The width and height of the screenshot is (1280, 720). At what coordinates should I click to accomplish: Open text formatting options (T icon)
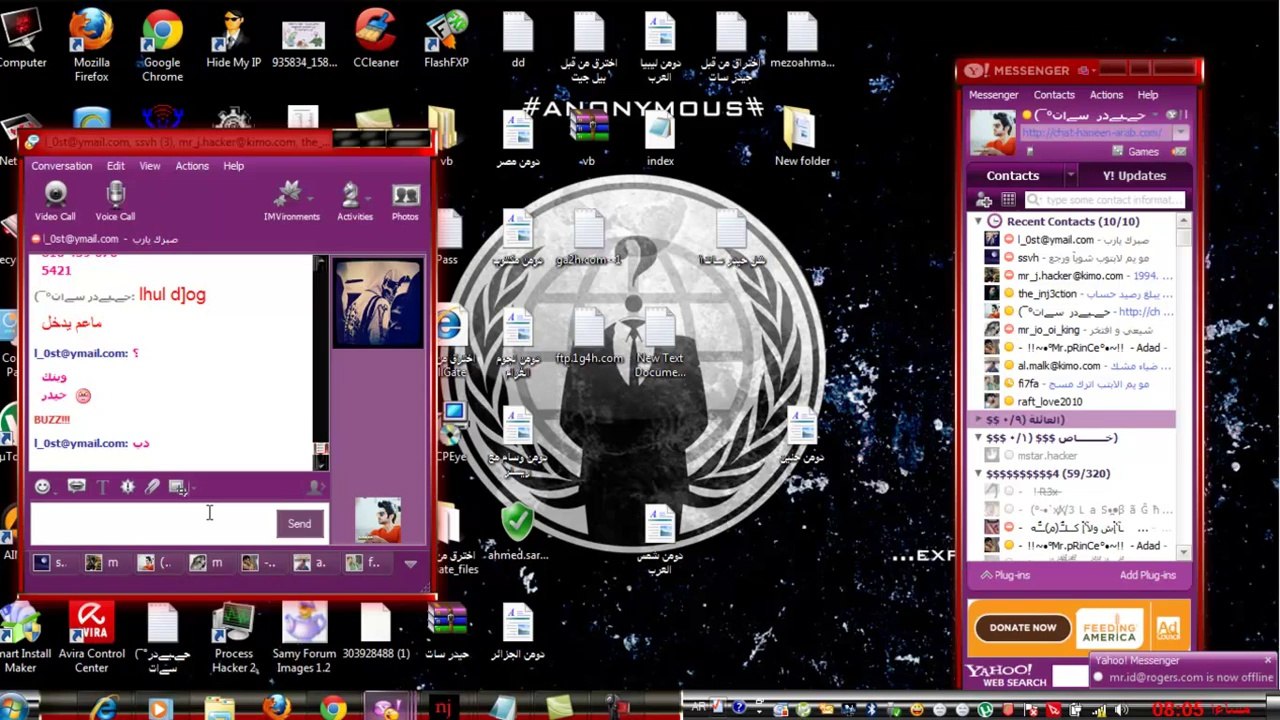(x=102, y=487)
